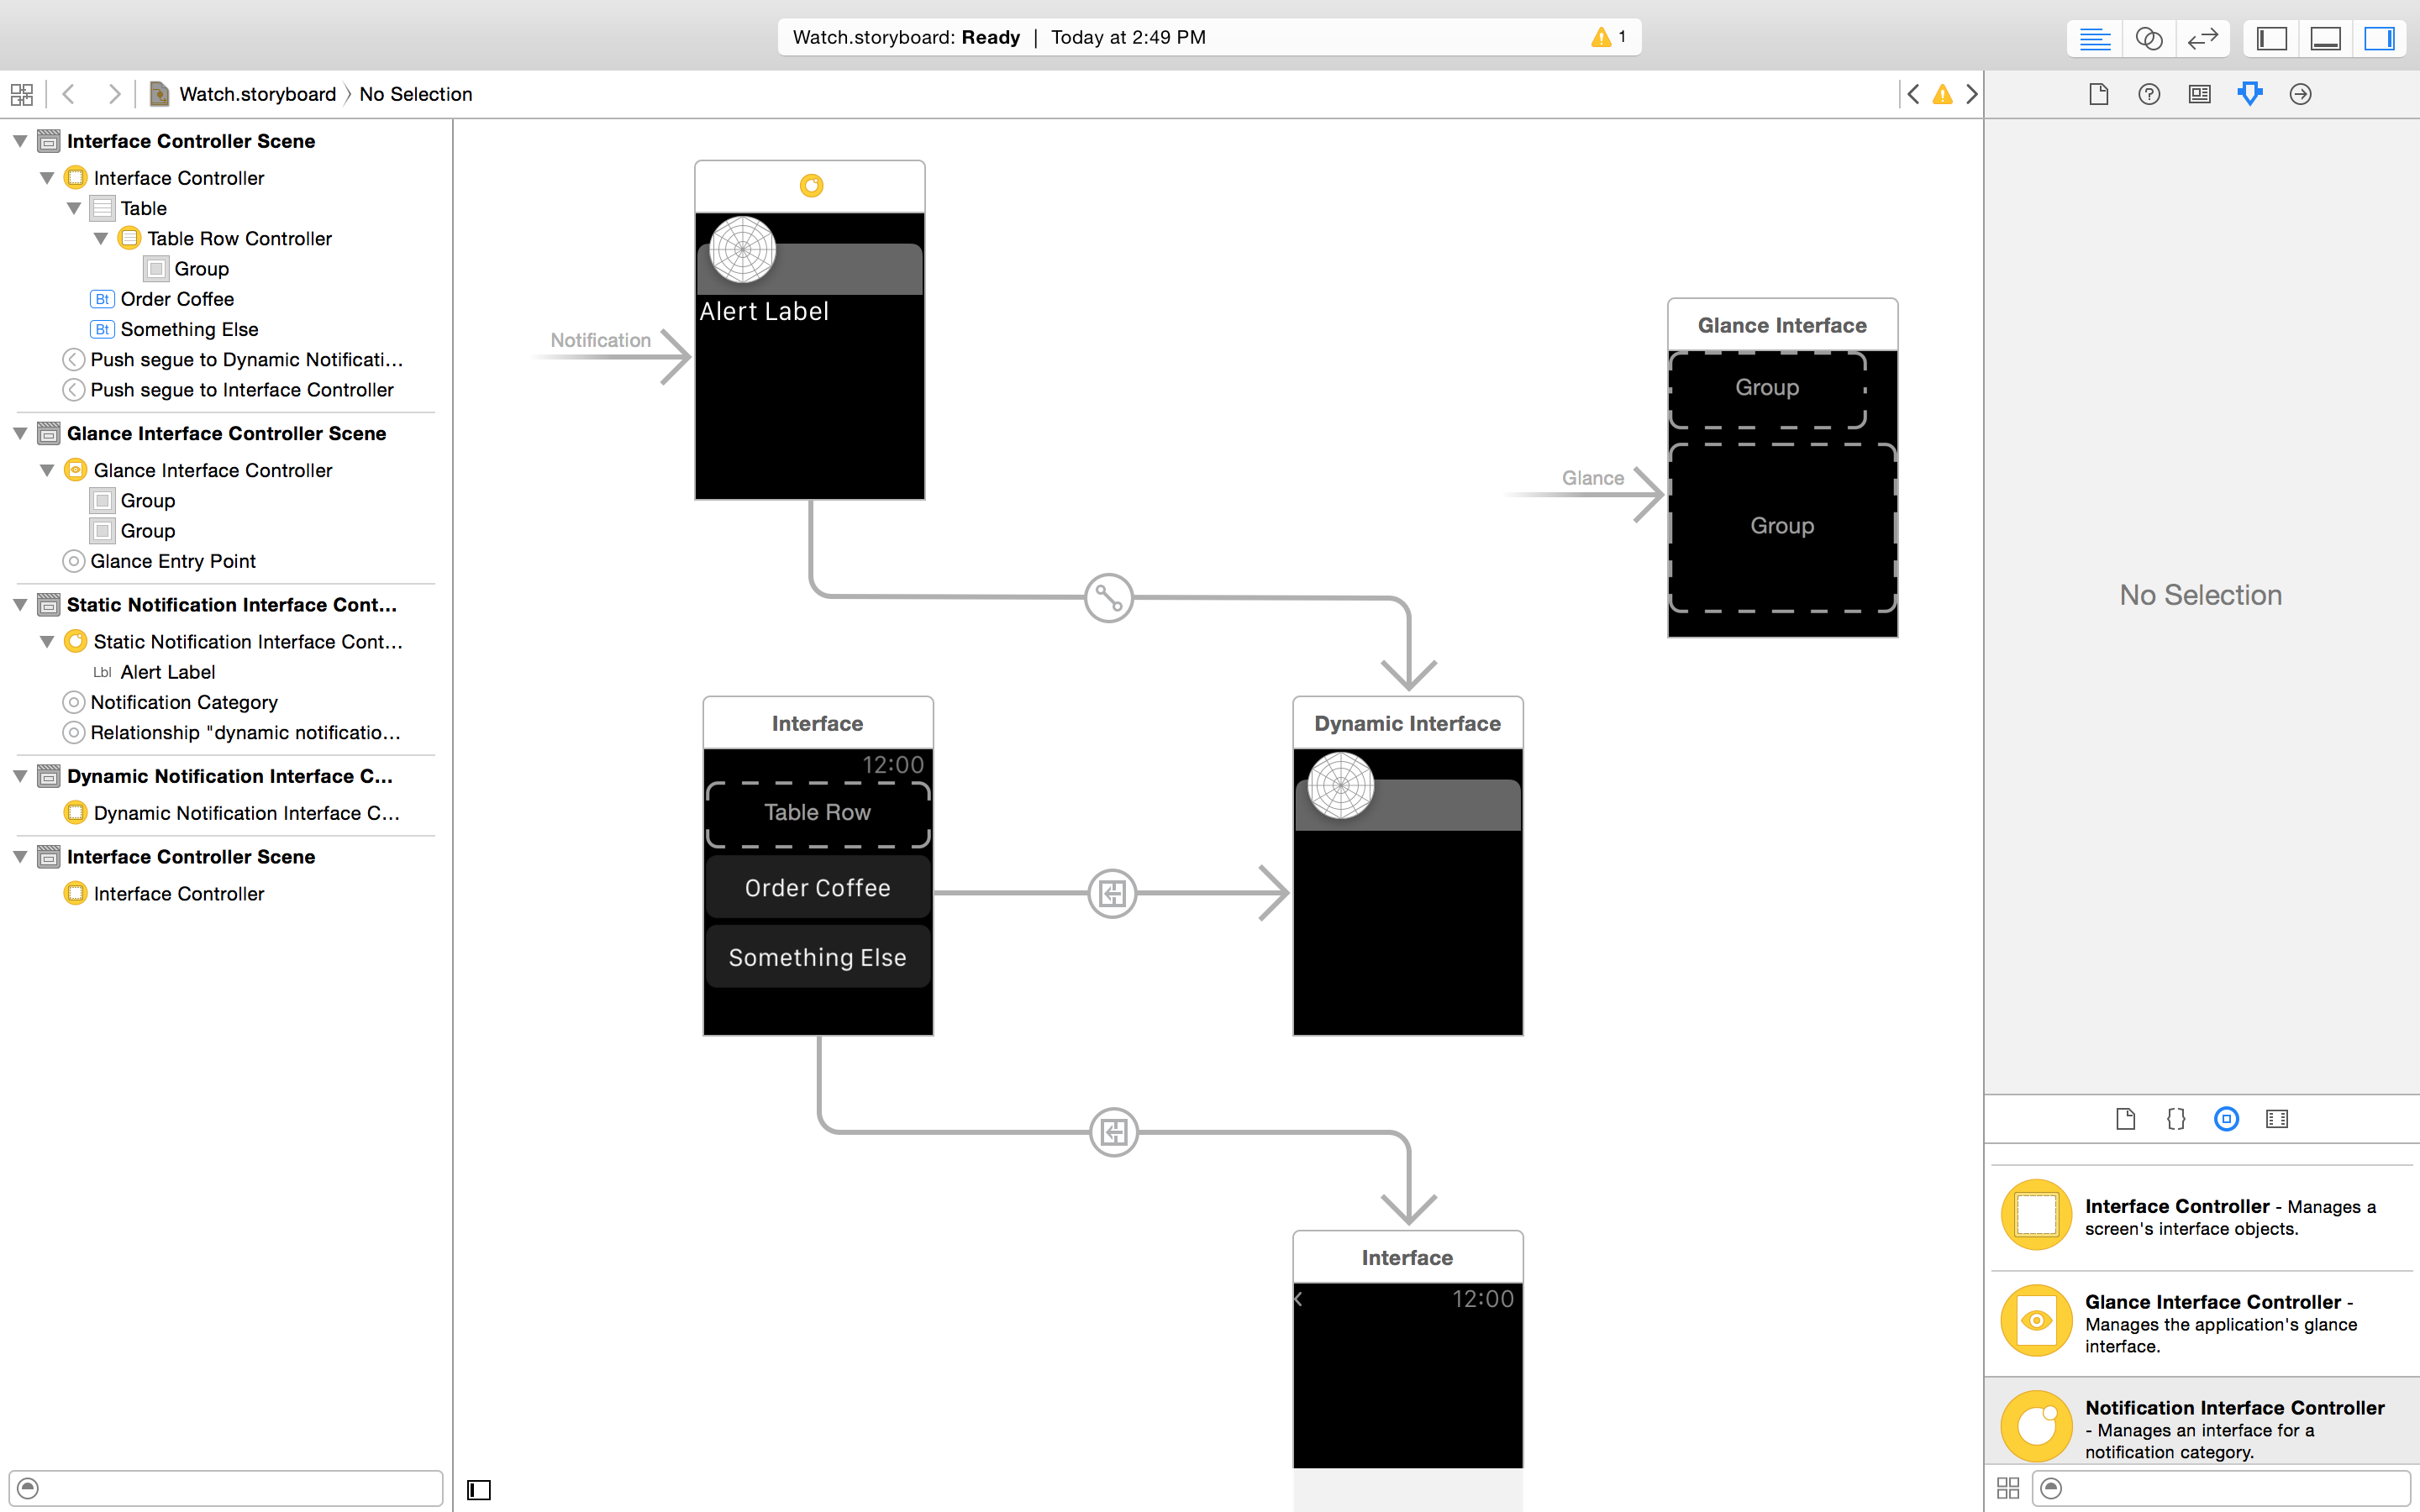Open the Attributes inspector tab
Image resolution: width=2420 pixels, height=1512 pixels.
[x=2250, y=94]
